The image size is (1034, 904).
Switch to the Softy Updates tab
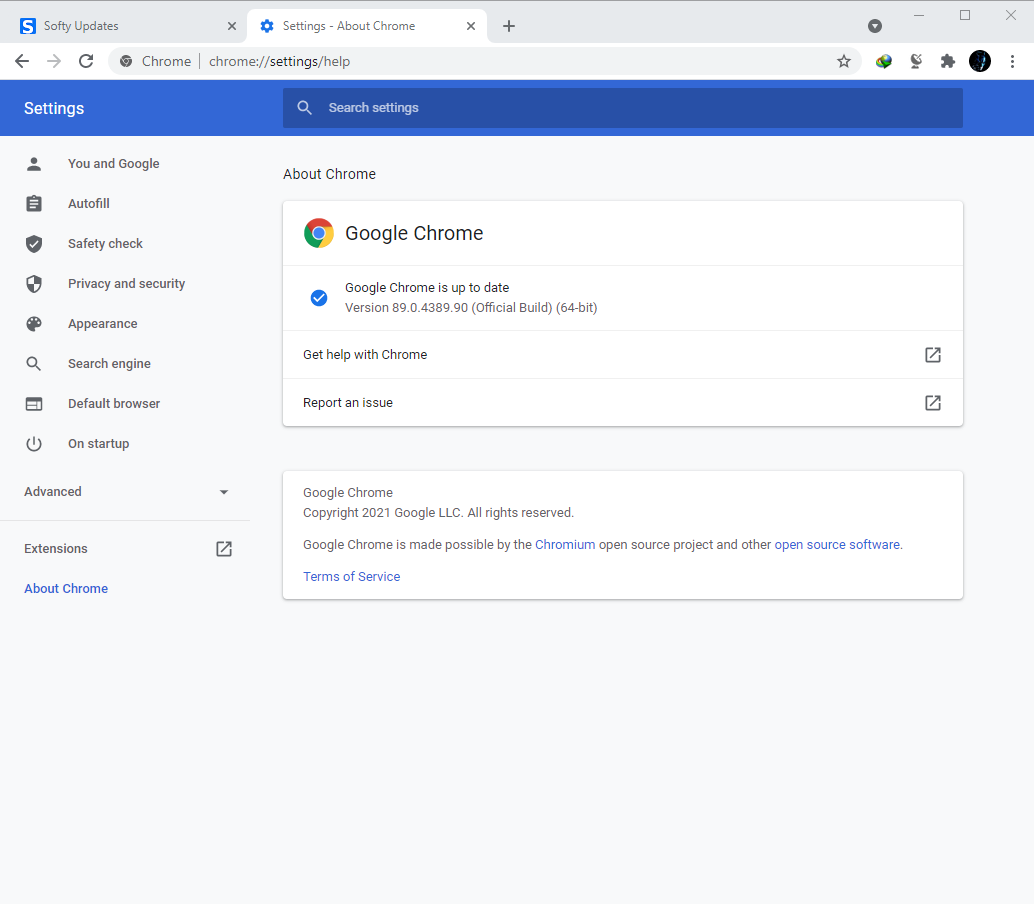123,26
